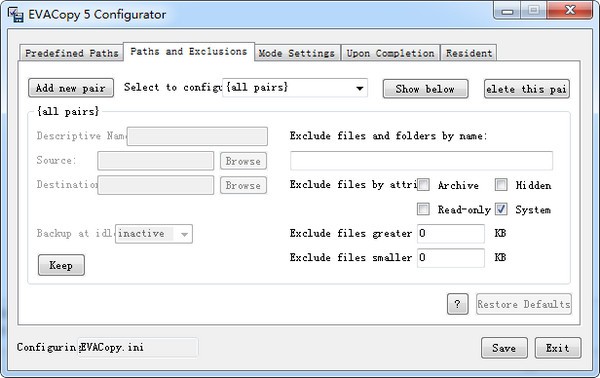Select the Paths and Exclusions tab
The image size is (600, 378).
[x=189, y=51]
